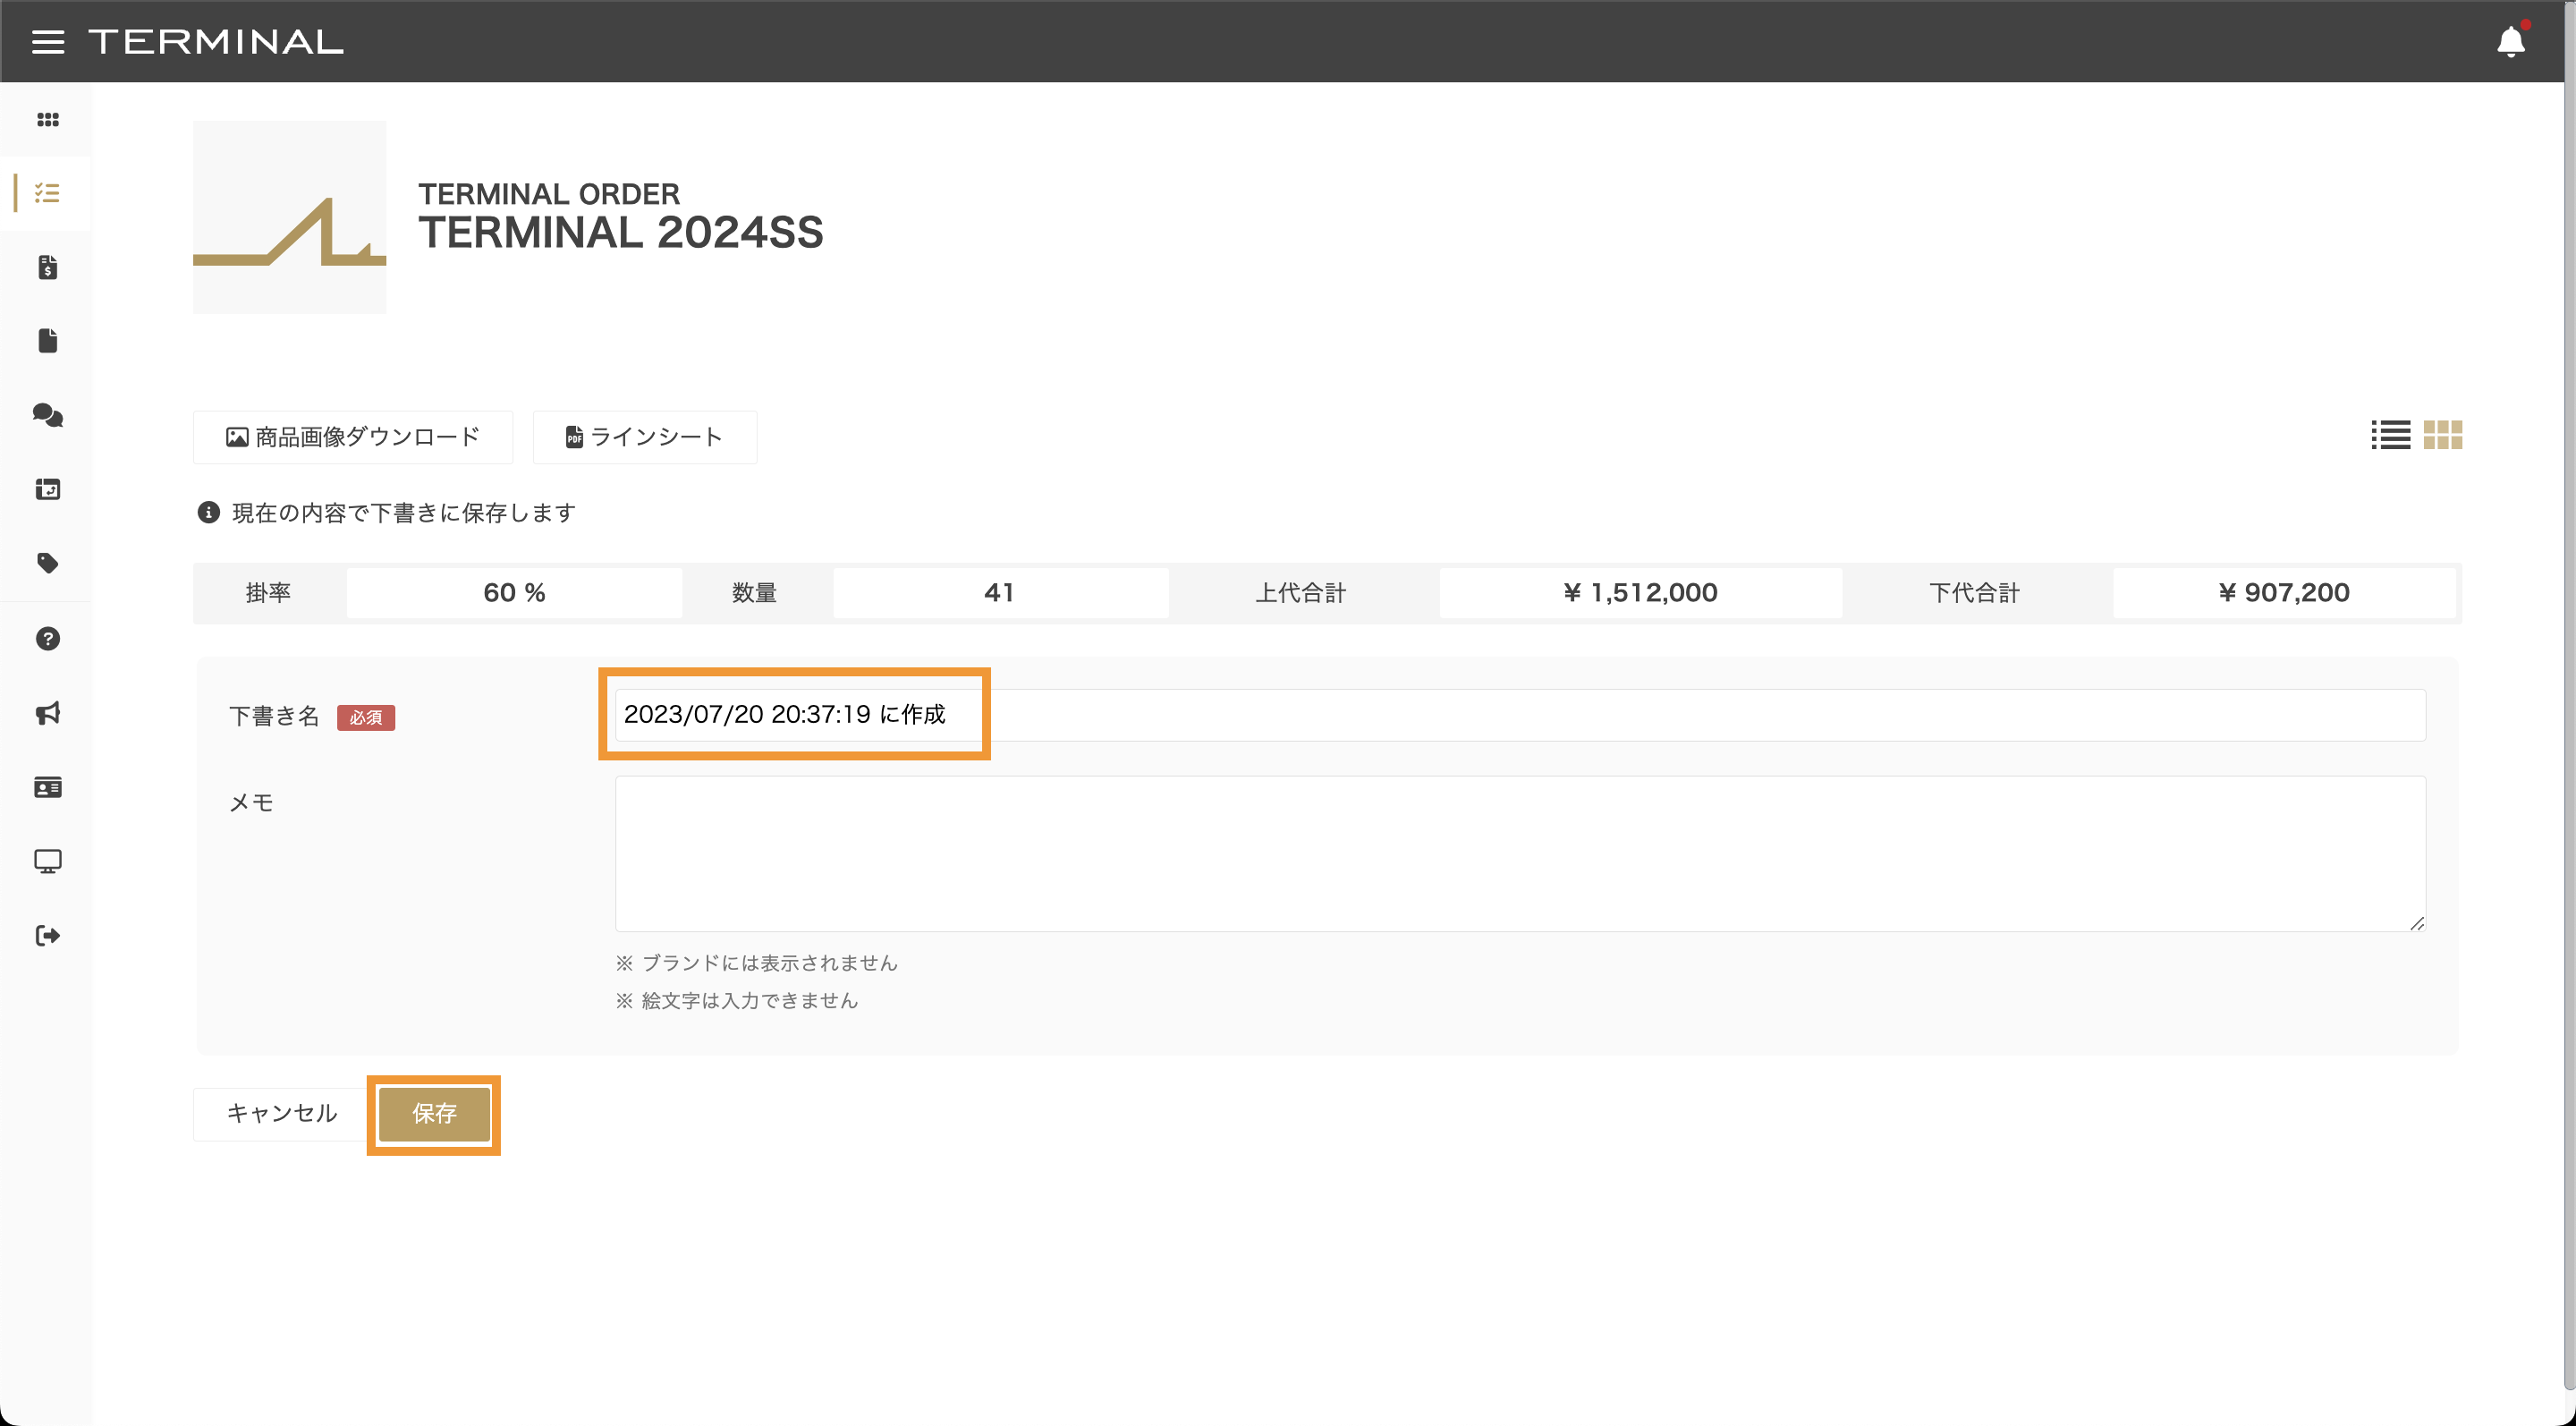Switch to list view layout
Image resolution: width=2576 pixels, height=1426 pixels.
(x=2390, y=435)
